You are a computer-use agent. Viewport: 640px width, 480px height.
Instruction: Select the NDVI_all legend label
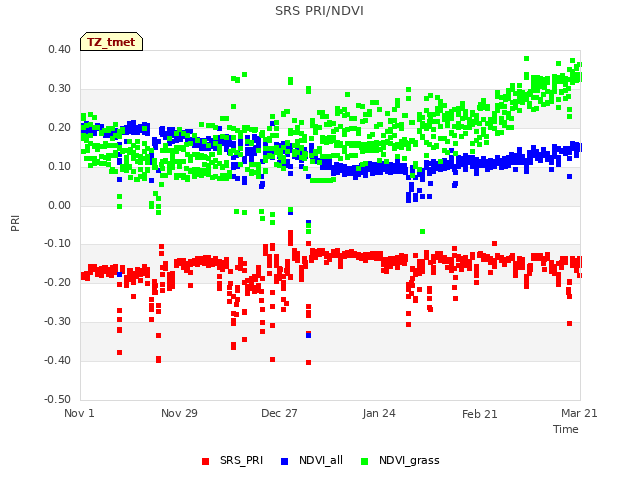[x=321, y=460]
